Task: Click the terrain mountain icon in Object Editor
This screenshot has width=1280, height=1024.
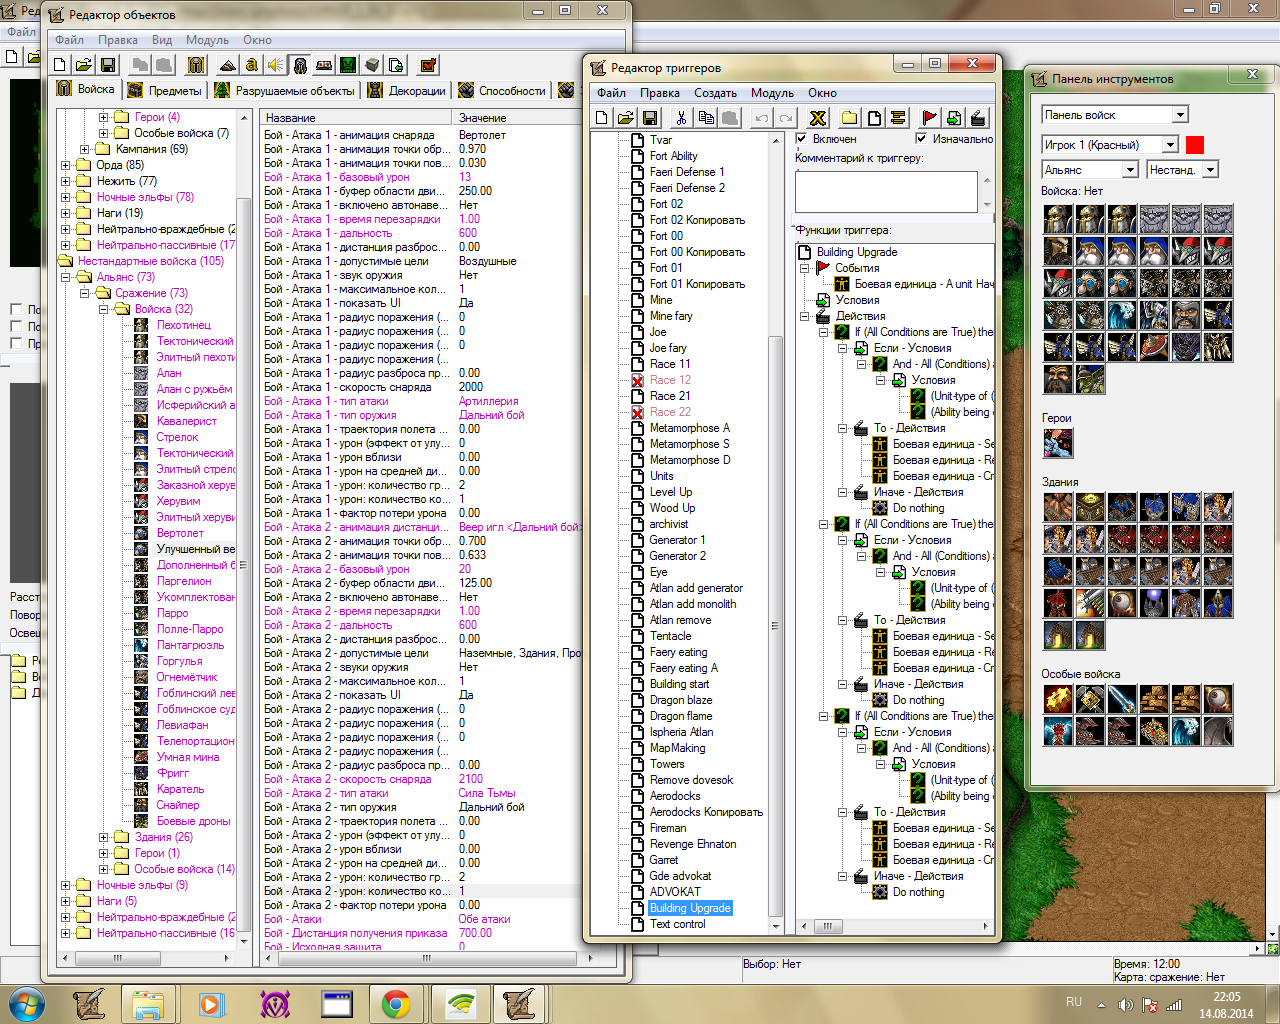Action: (227, 65)
